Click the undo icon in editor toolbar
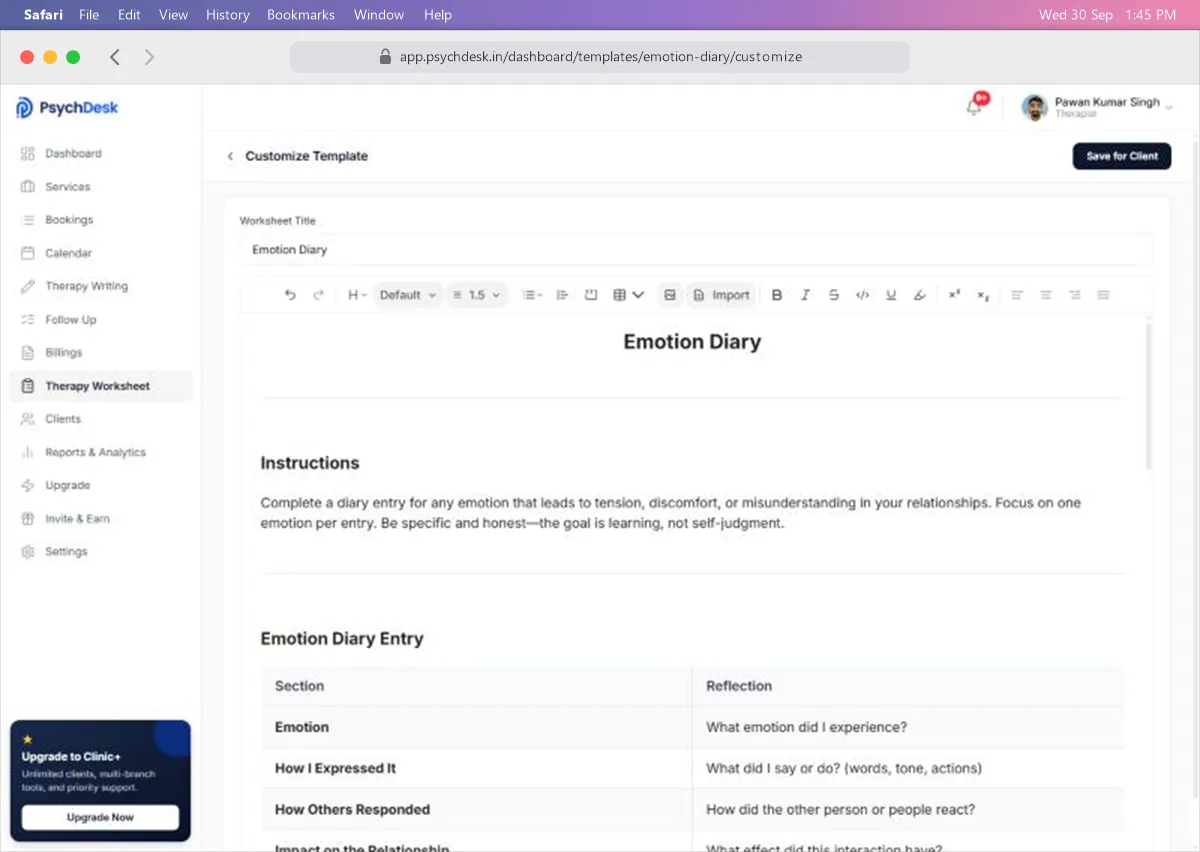 (290, 295)
